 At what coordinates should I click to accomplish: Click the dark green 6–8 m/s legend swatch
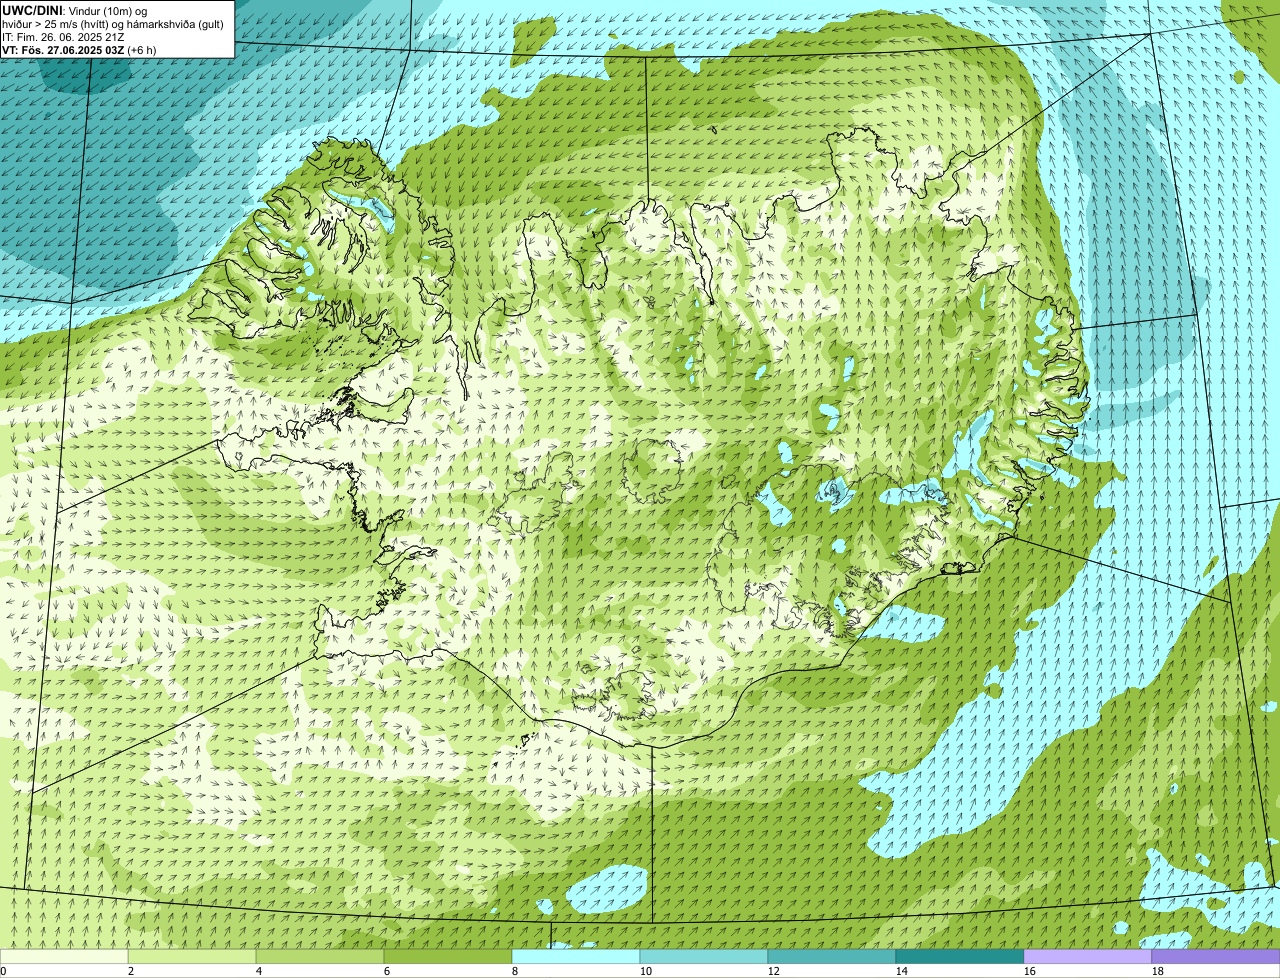pyautogui.click(x=448, y=957)
